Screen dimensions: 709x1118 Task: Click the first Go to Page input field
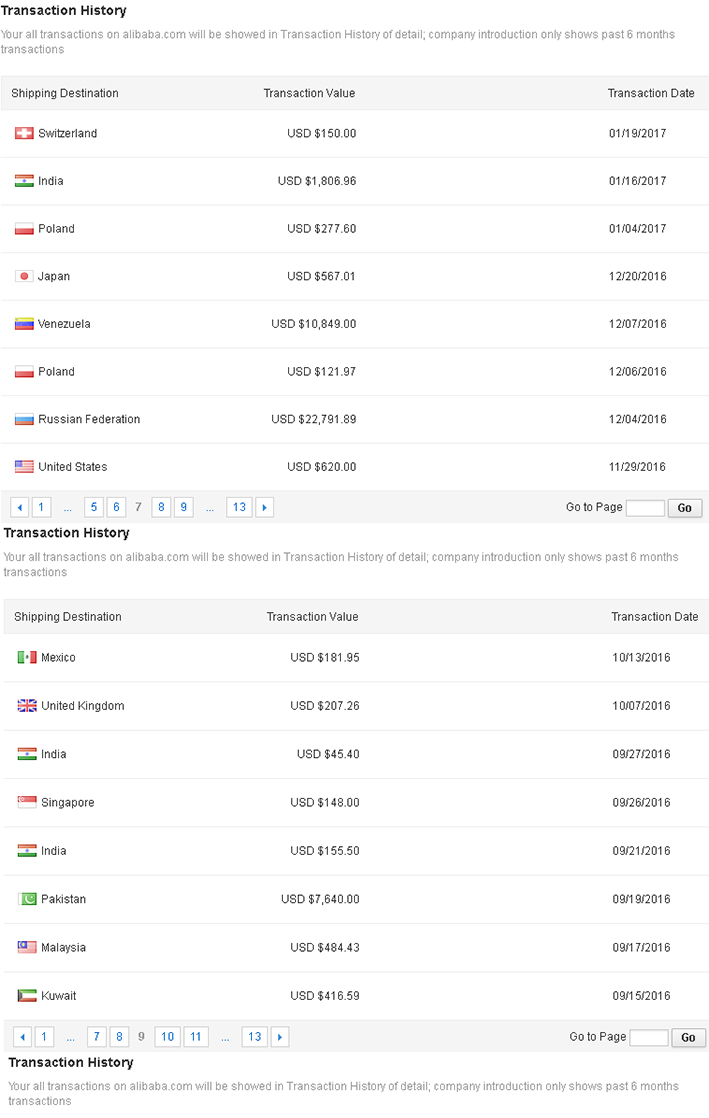646,508
